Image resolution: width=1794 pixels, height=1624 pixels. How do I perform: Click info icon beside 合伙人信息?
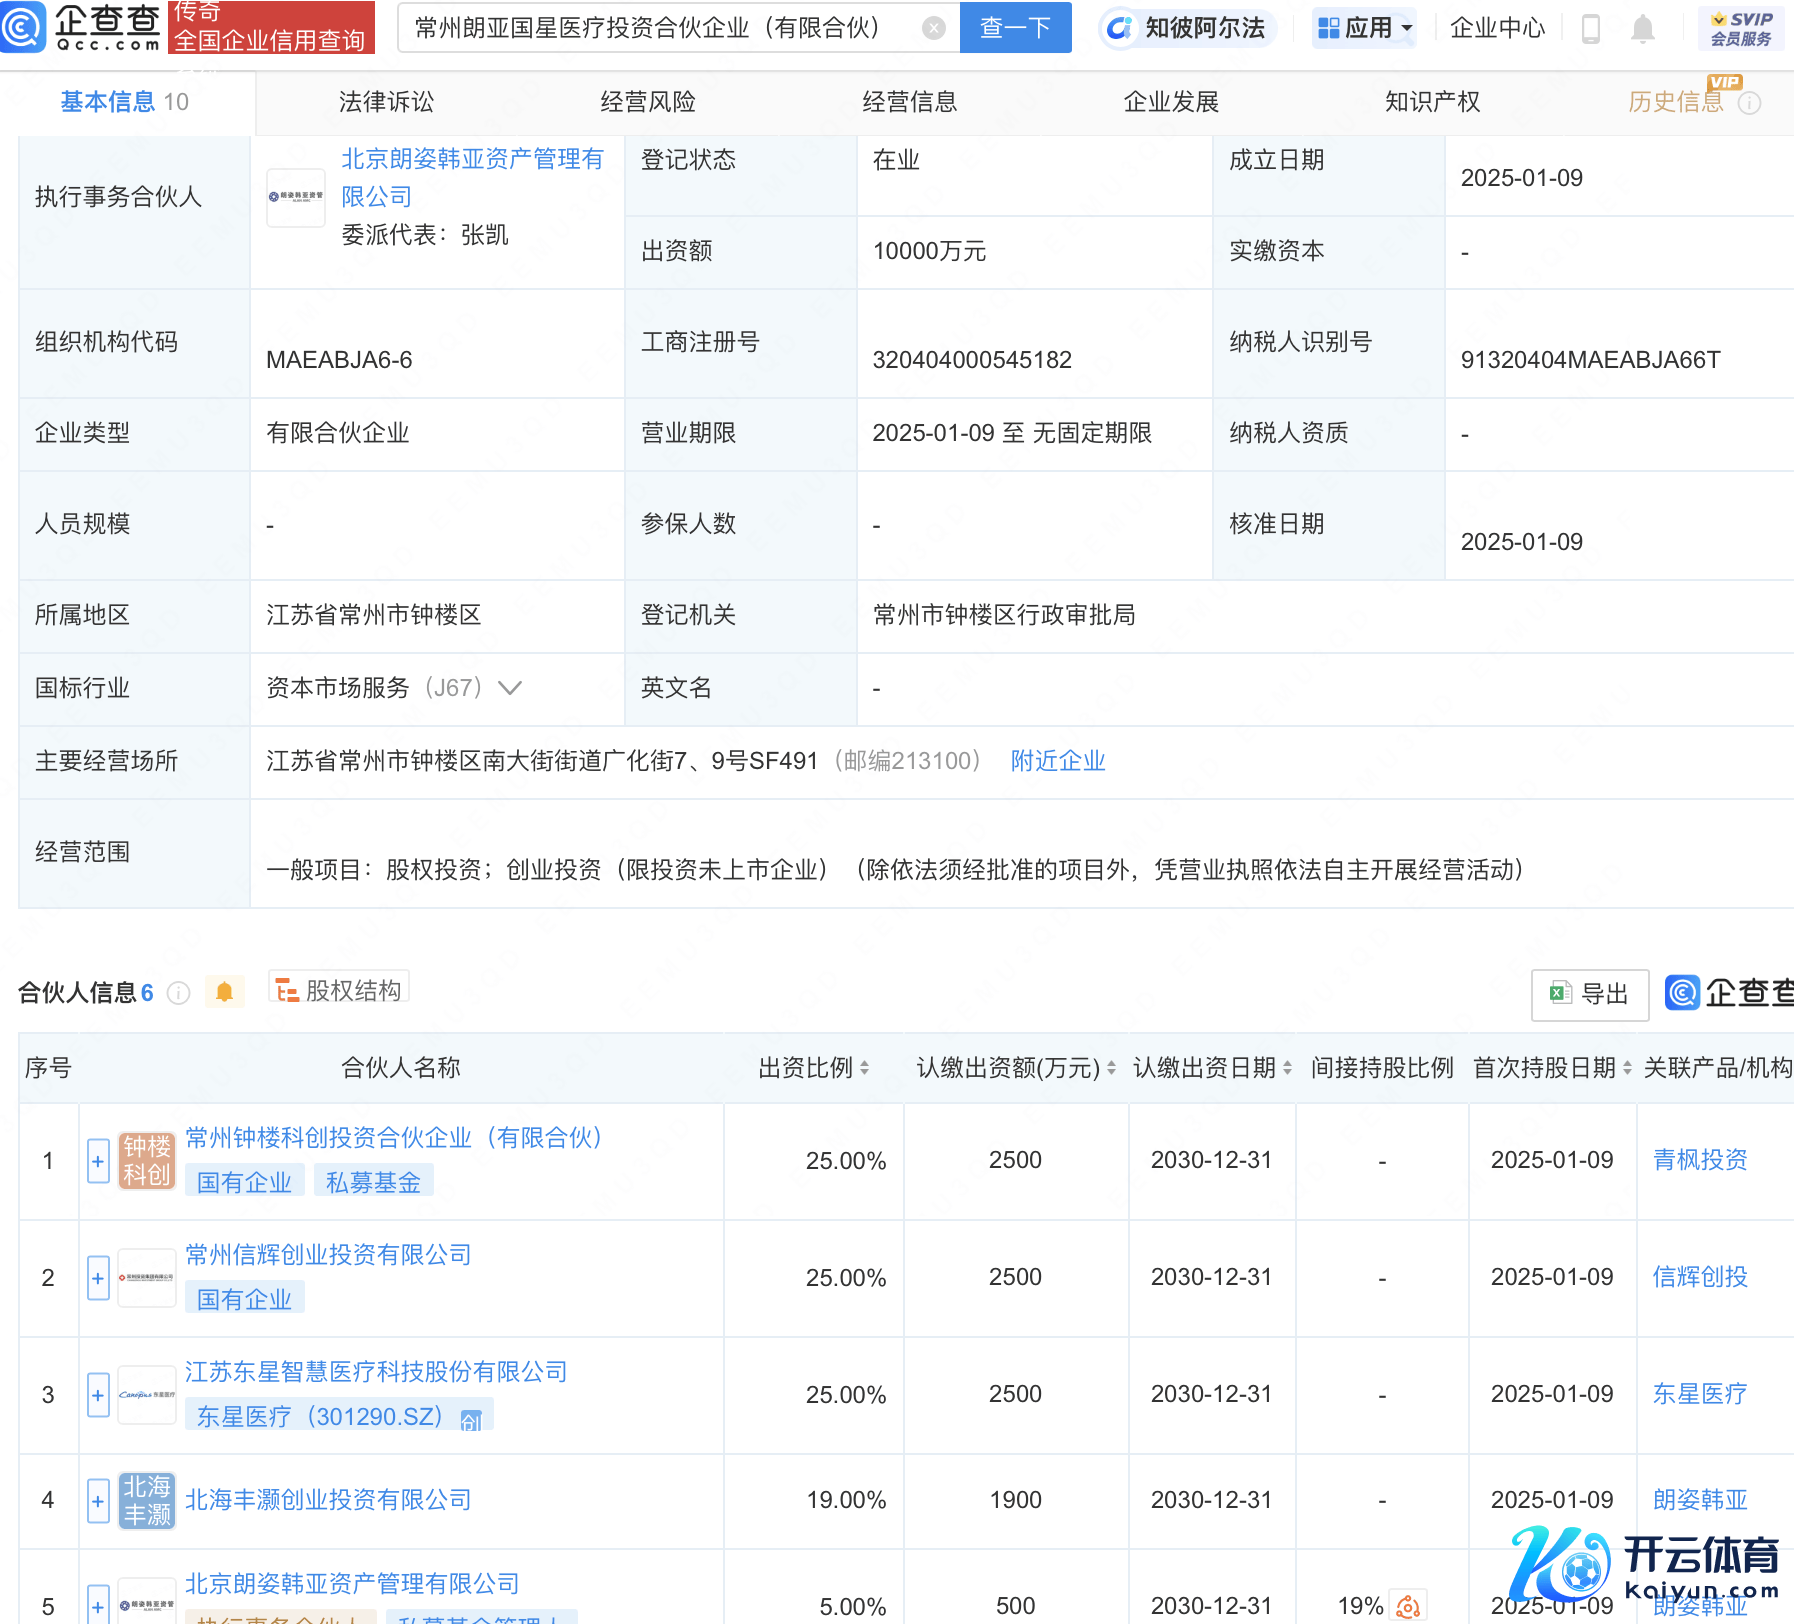click(x=179, y=993)
